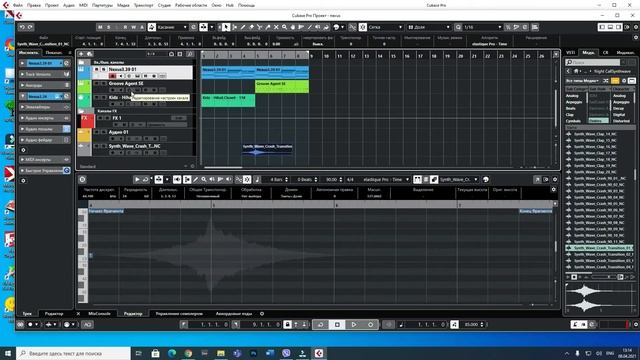
Task: Expand the Эквалайзеры inspector section
Action: tap(44, 107)
